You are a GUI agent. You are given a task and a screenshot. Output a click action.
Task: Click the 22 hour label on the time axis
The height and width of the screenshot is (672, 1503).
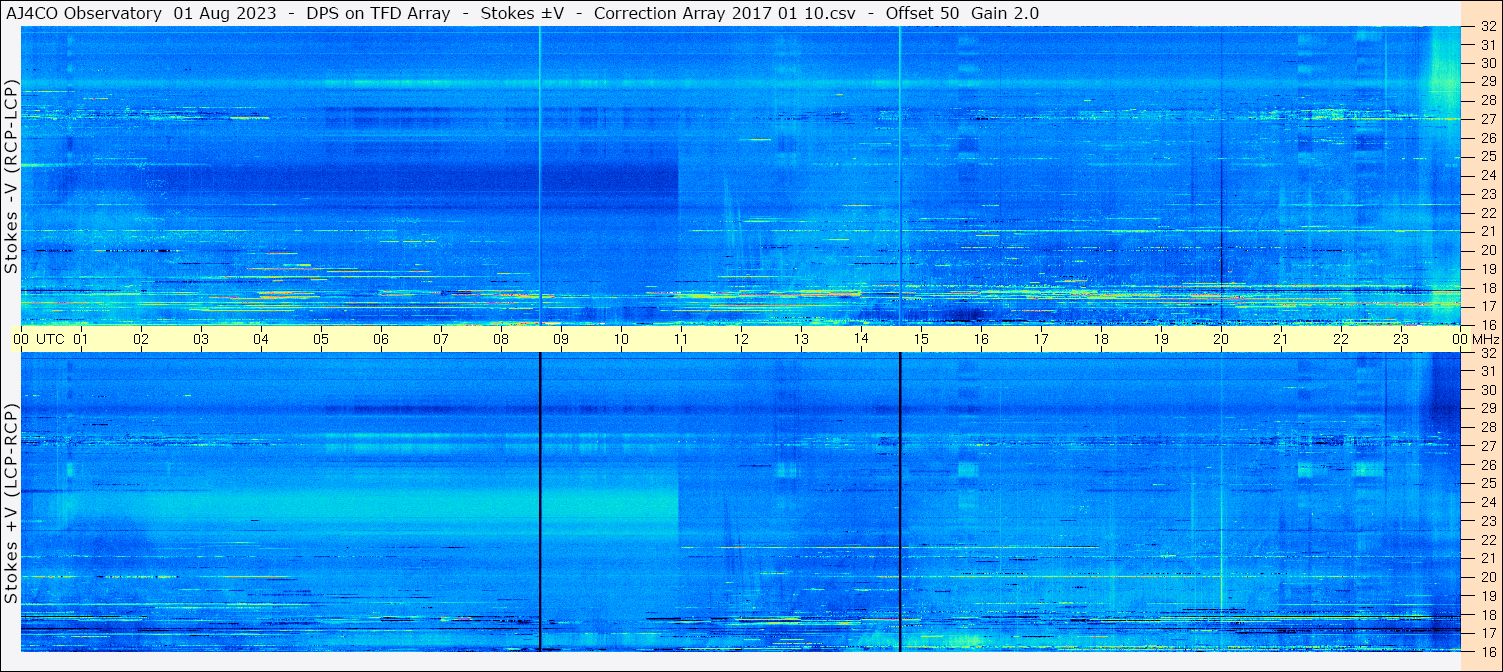pyautogui.click(x=1341, y=339)
